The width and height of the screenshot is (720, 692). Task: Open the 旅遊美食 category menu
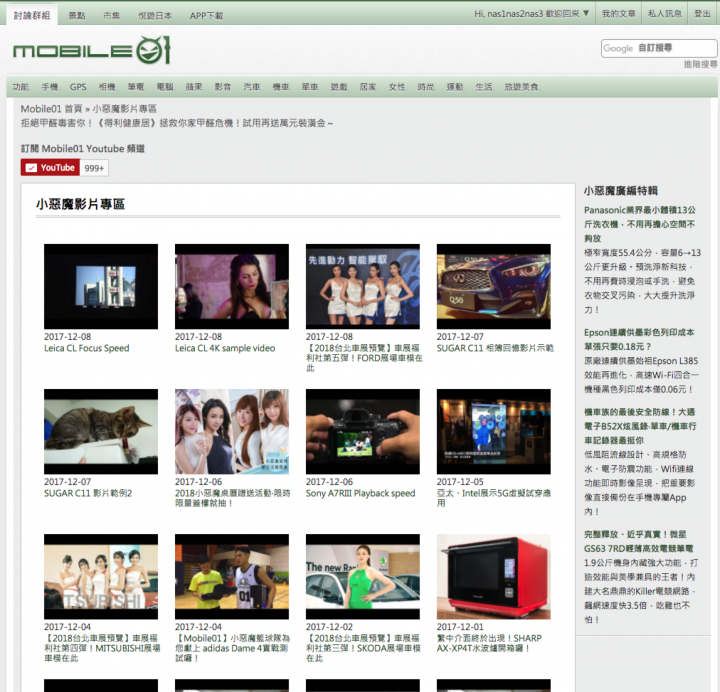click(521, 87)
